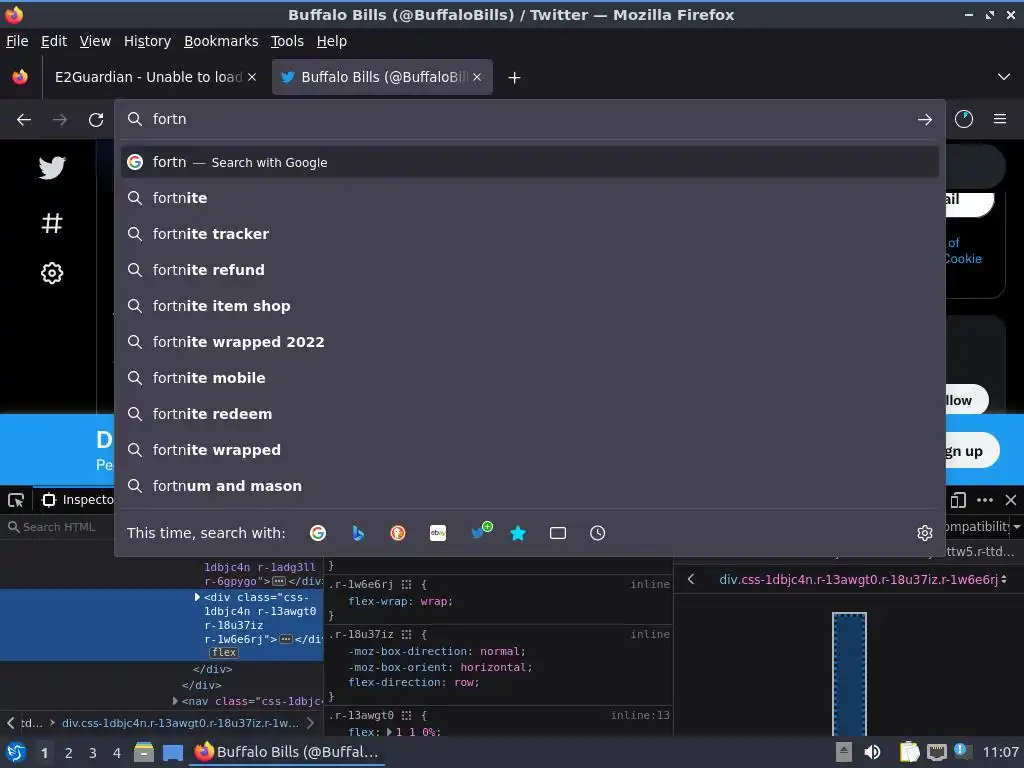
Task: Click the Firefox View icon in tab strip
Action: (x=20, y=77)
